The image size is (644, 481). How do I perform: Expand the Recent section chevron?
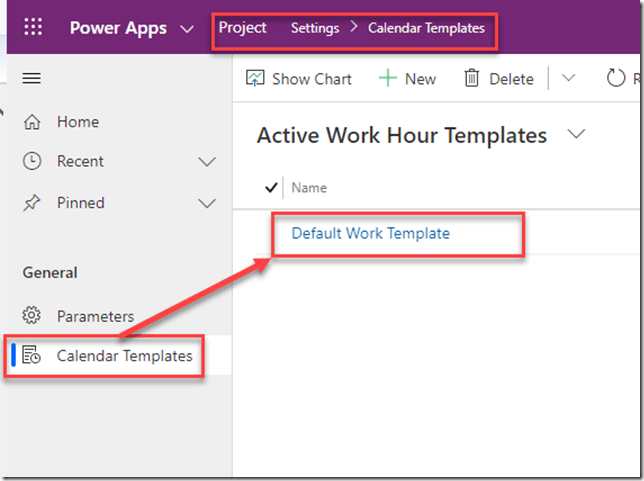pos(207,161)
